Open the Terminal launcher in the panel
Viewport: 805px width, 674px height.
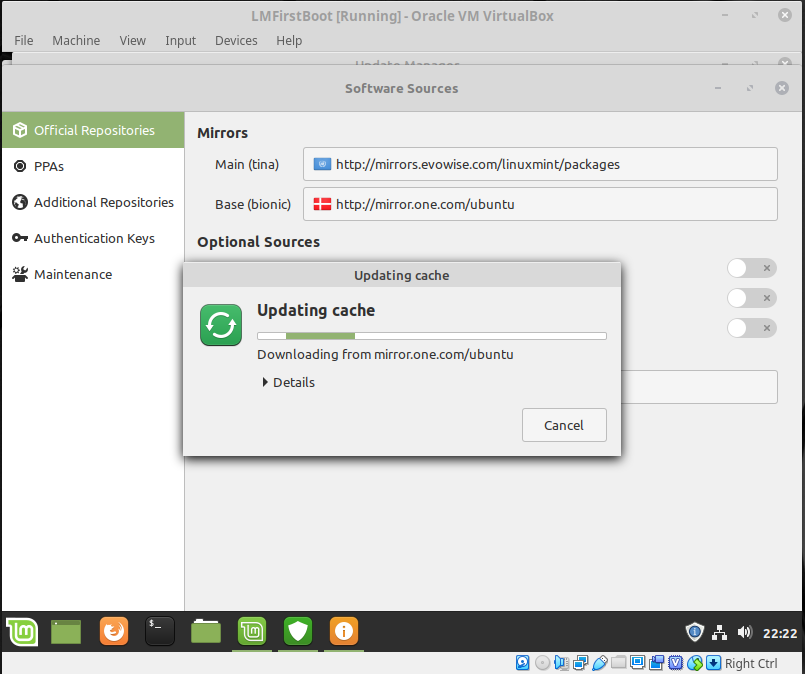tap(160, 631)
